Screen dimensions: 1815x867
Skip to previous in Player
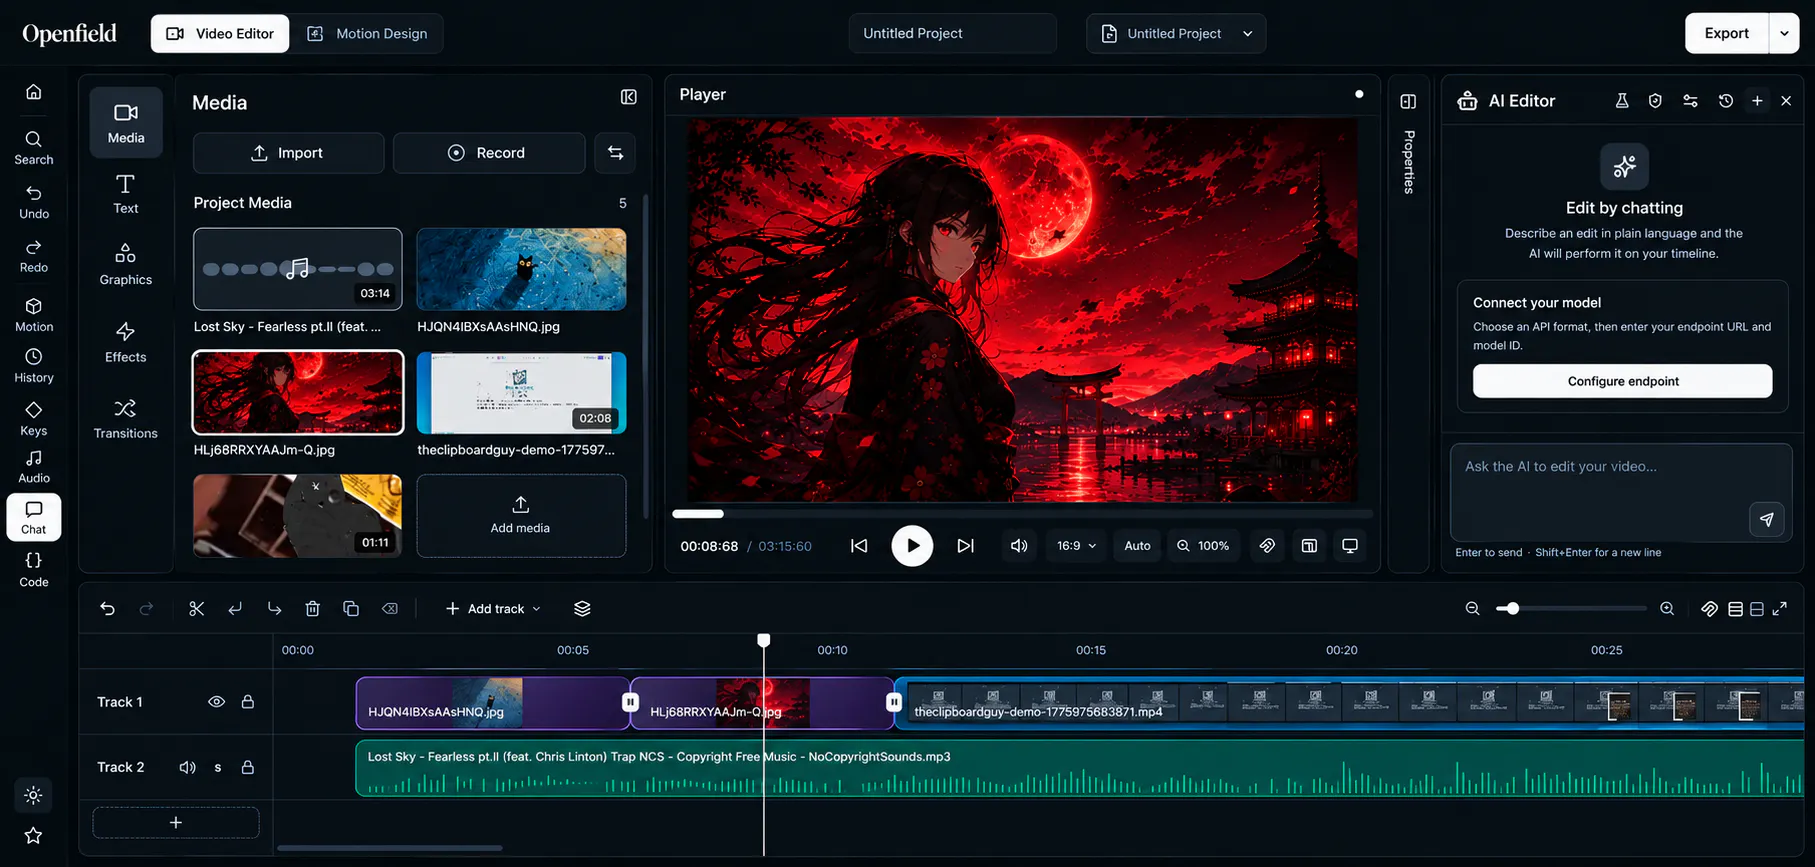[x=859, y=546]
